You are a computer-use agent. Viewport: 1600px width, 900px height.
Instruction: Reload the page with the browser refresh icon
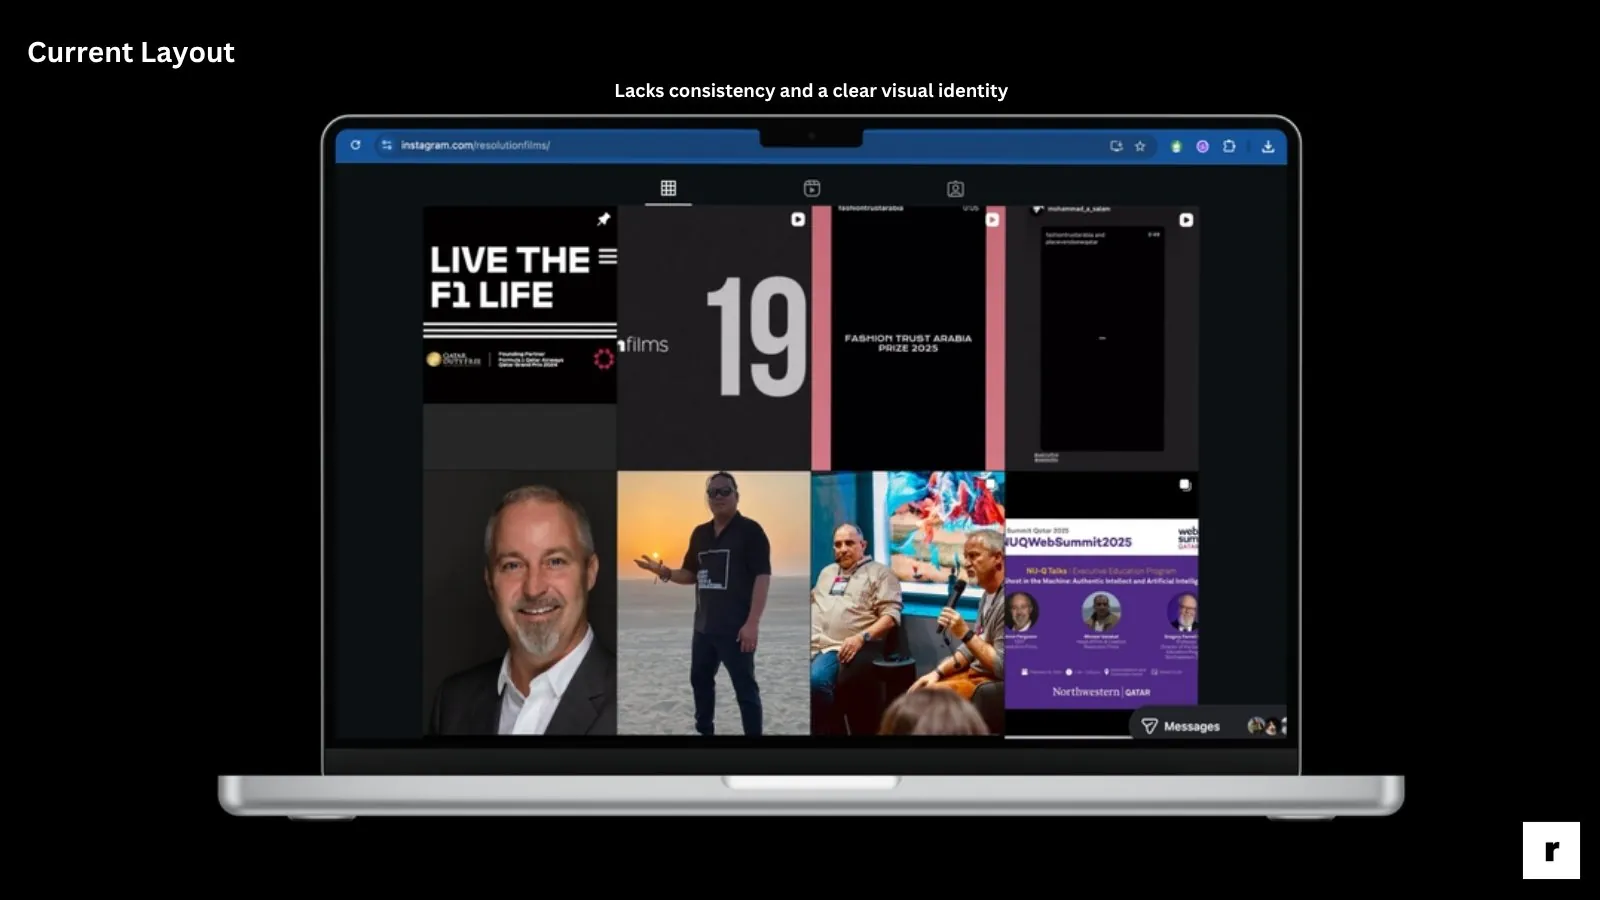coord(355,145)
